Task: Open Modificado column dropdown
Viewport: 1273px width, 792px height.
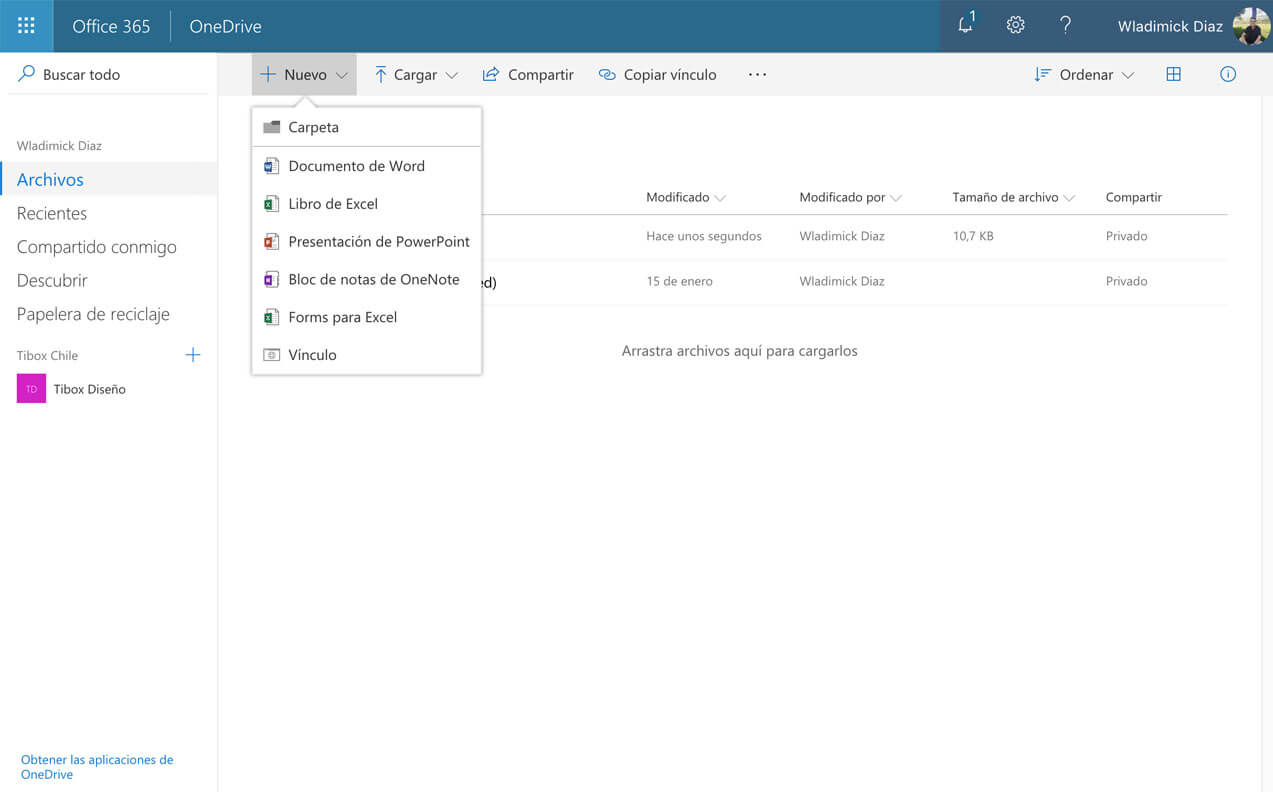Action: click(720, 198)
